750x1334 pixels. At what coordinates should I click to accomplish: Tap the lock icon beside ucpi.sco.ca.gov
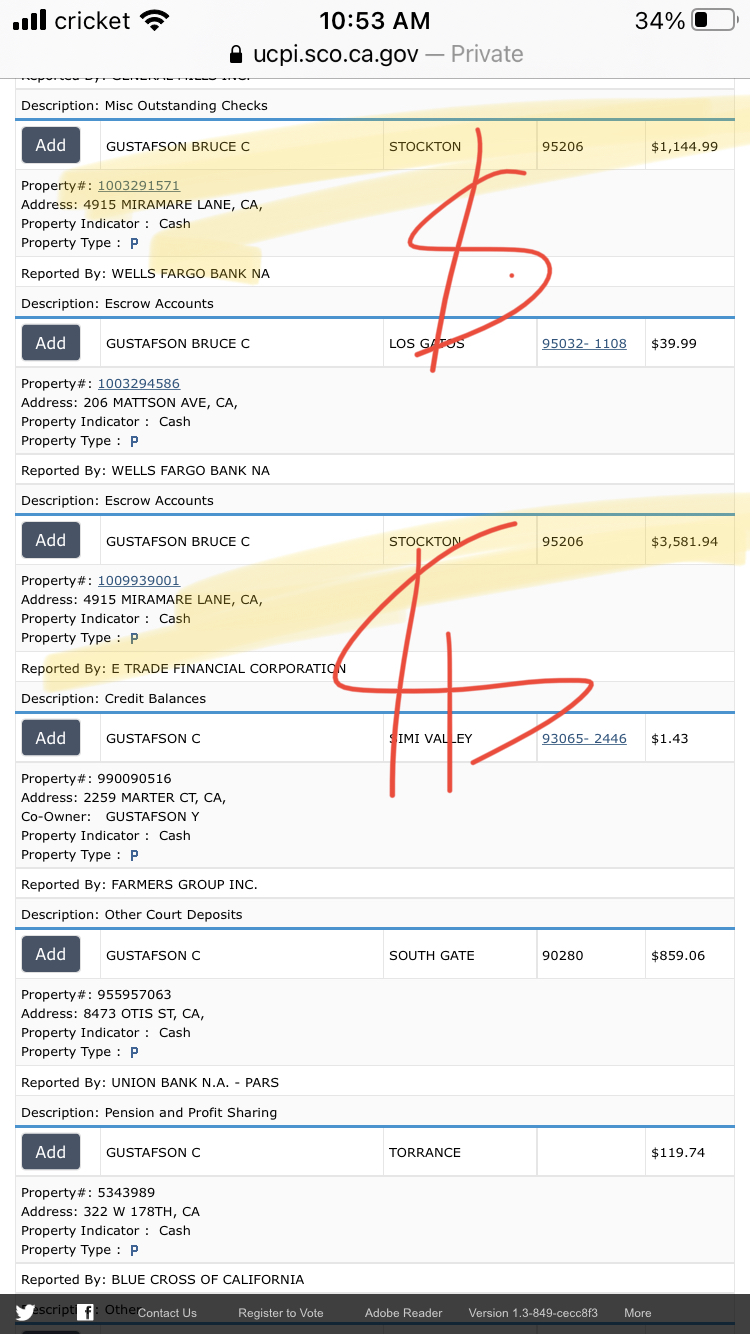tap(236, 54)
